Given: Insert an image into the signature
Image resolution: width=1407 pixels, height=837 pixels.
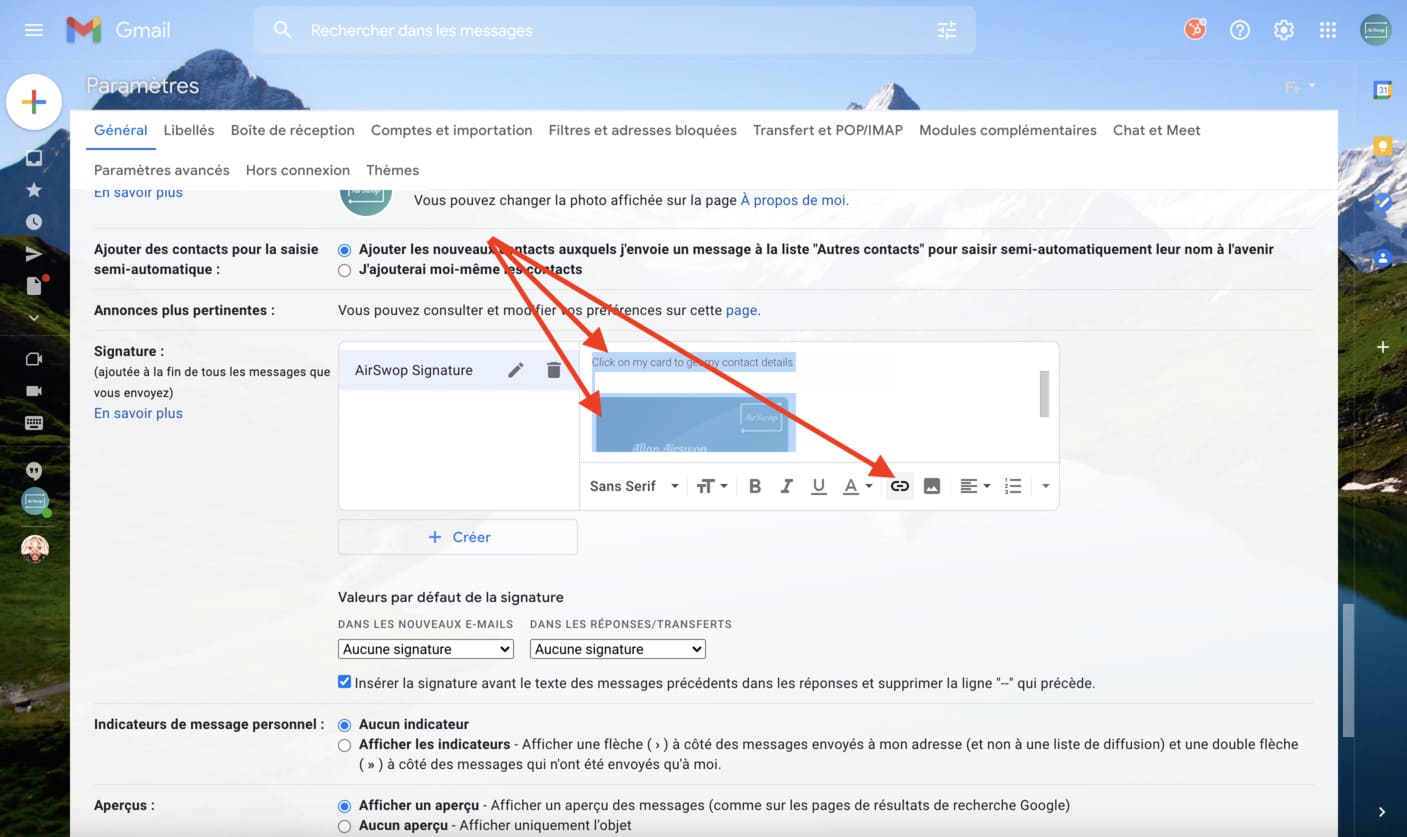Looking at the screenshot, I should coord(932,486).
